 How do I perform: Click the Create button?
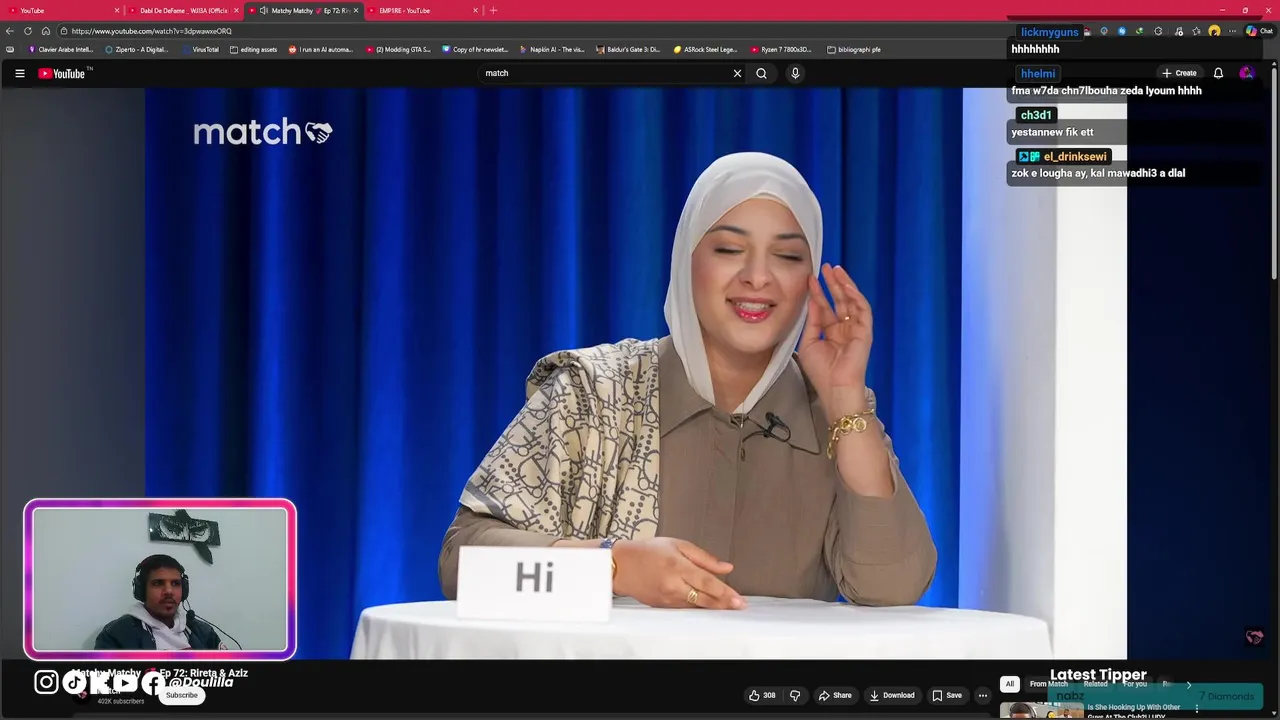1179,73
